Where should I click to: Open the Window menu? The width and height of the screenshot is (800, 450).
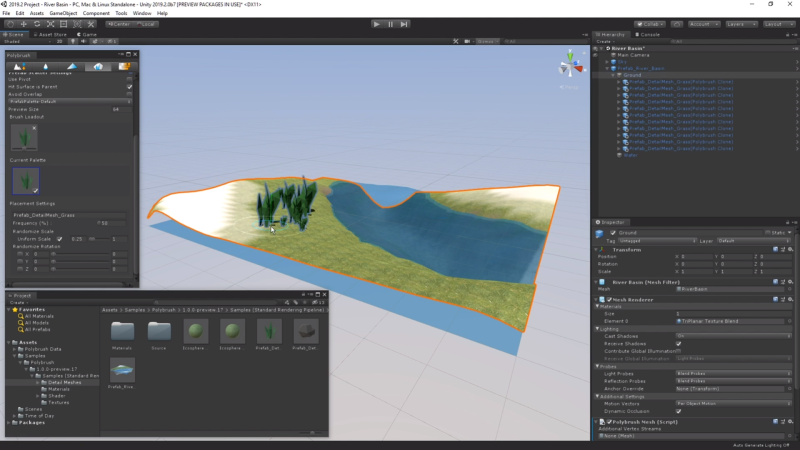[x=142, y=13]
